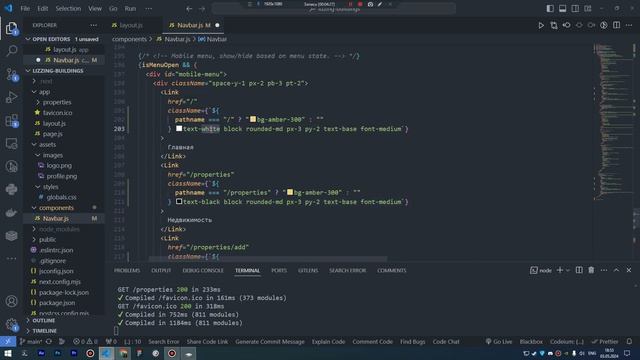This screenshot has width=640, height=360.
Task: Open the File menu
Action: click(25, 8)
